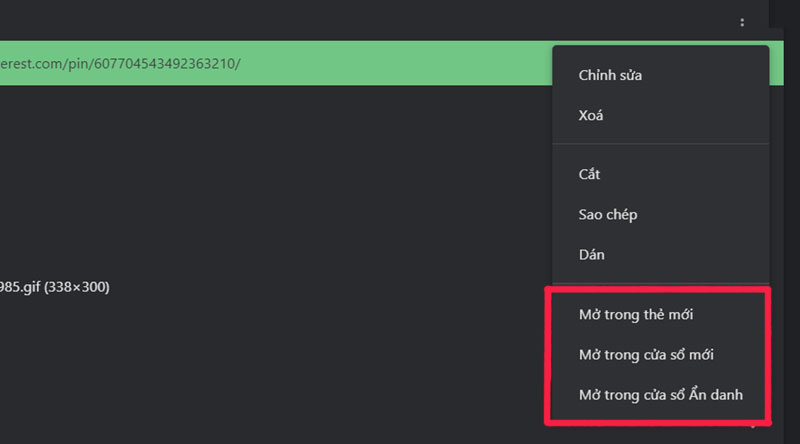The width and height of the screenshot is (800, 444).
Task: Open the bookmark in a new tab
Action: click(x=636, y=315)
